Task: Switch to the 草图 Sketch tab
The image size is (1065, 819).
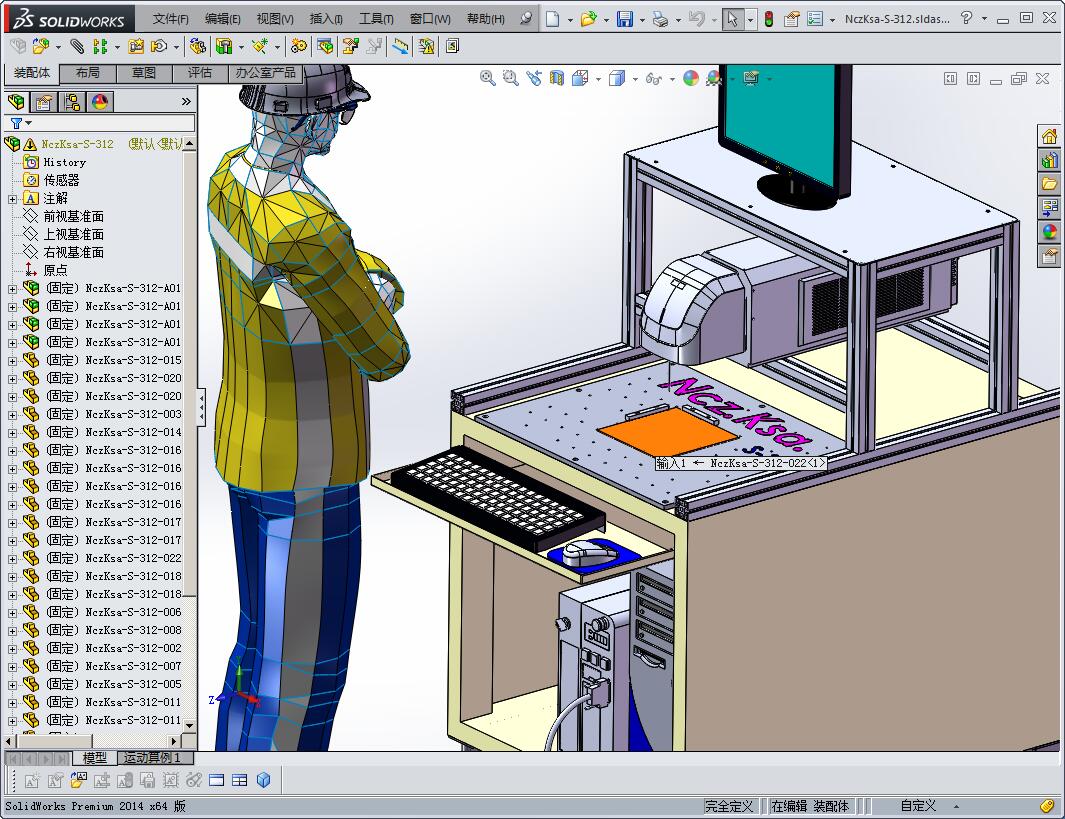Action: [143, 73]
